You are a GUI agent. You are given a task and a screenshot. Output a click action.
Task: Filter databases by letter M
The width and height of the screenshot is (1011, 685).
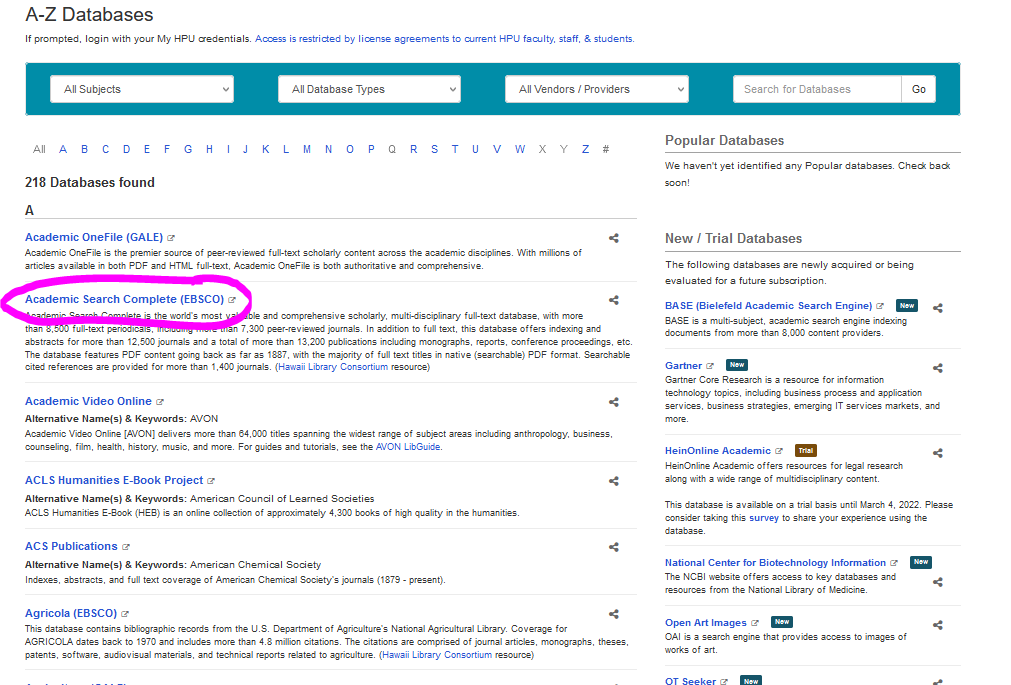click(x=307, y=149)
